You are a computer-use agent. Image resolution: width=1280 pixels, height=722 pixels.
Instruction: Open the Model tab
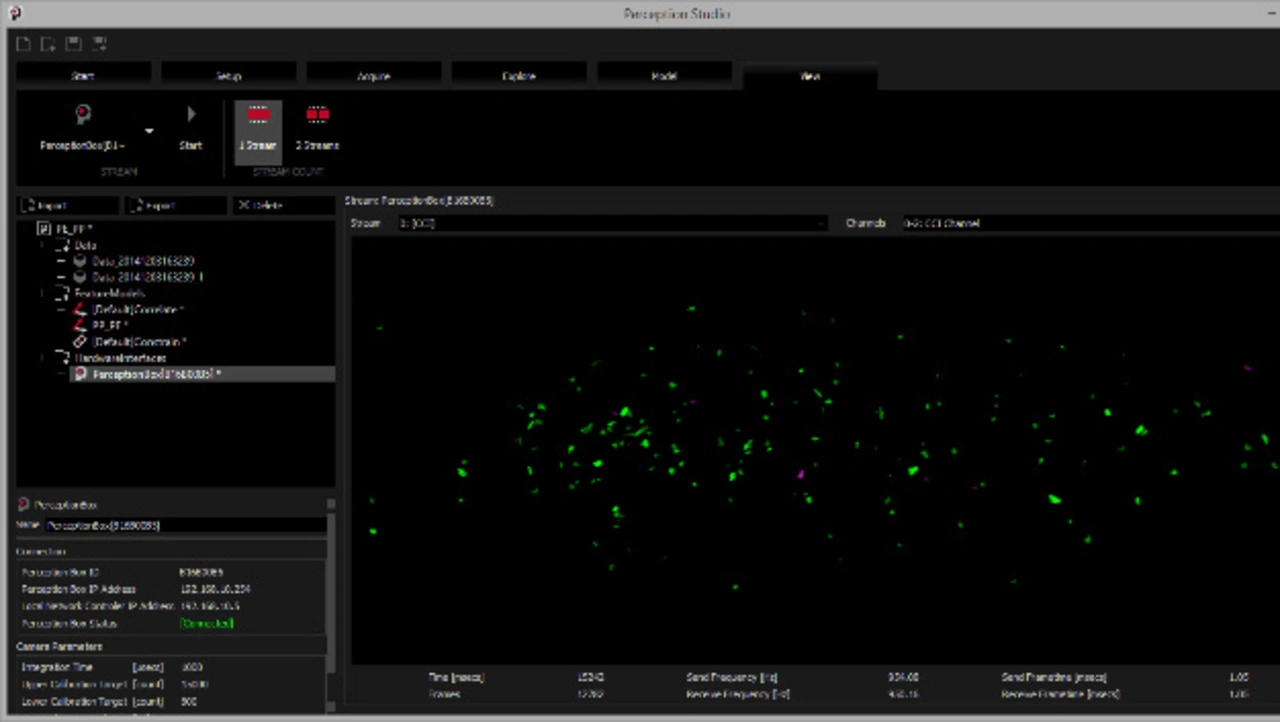click(x=665, y=76)
